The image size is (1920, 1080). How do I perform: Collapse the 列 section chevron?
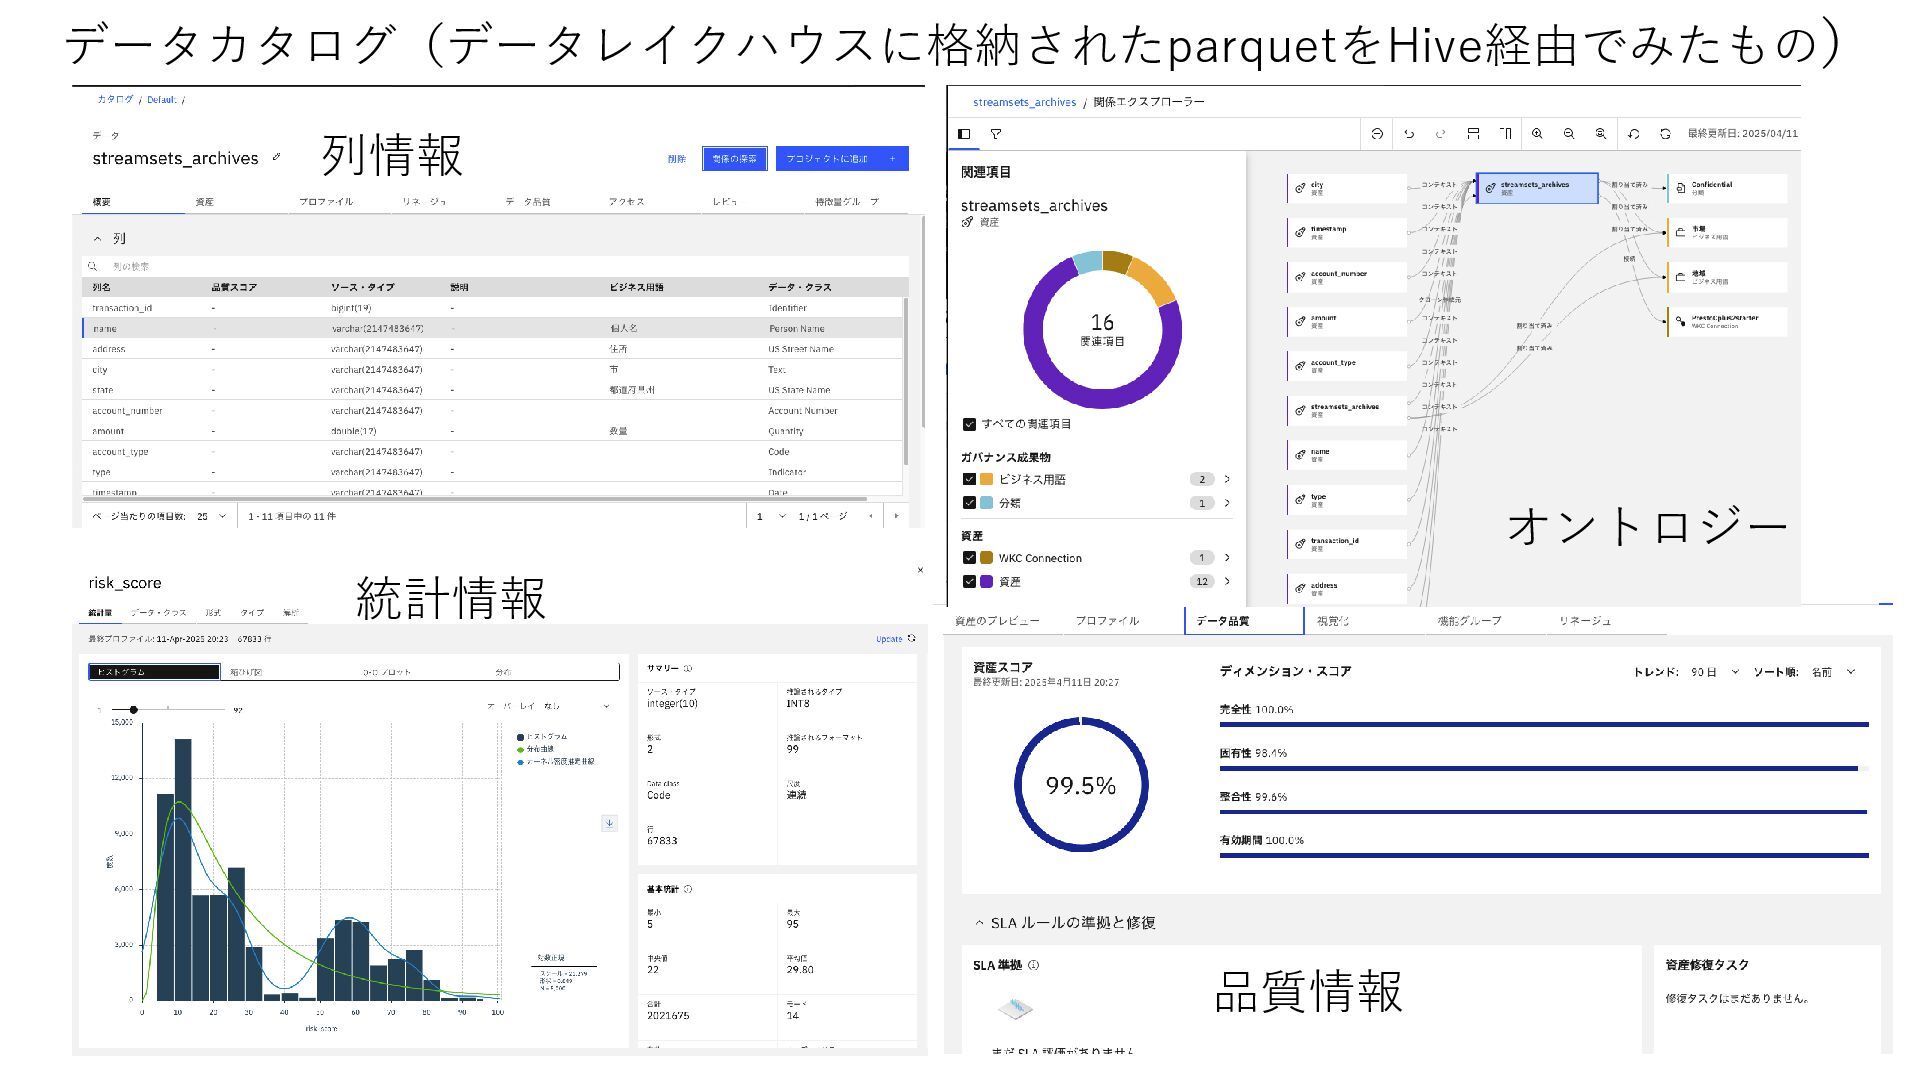pyautogui.click(x=97, y=239)
